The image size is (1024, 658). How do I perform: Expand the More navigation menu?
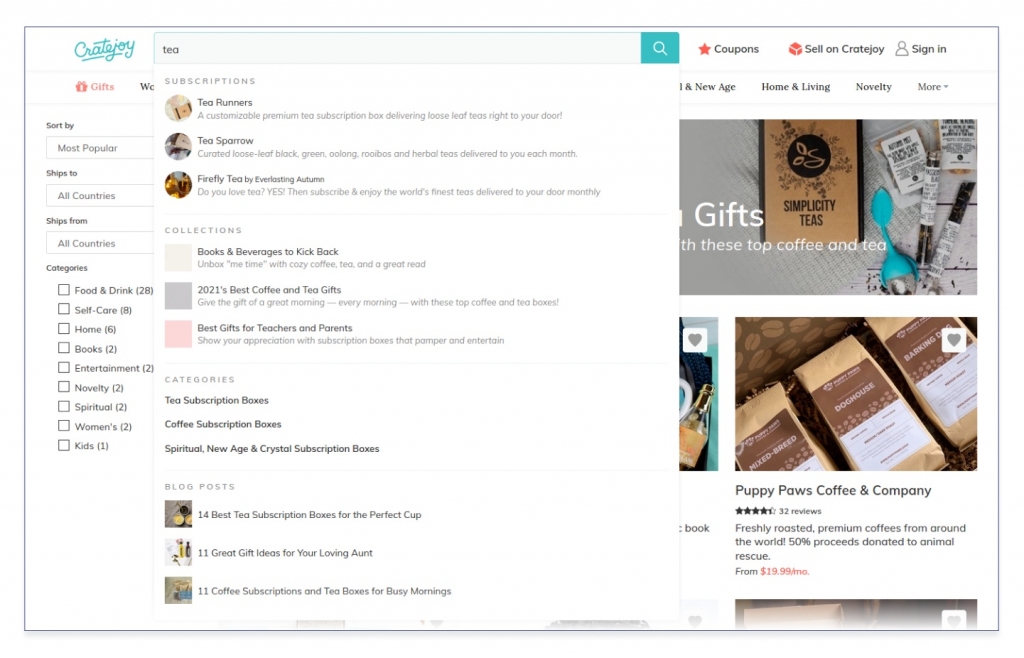pyautogui.click(x=933, y=86)
